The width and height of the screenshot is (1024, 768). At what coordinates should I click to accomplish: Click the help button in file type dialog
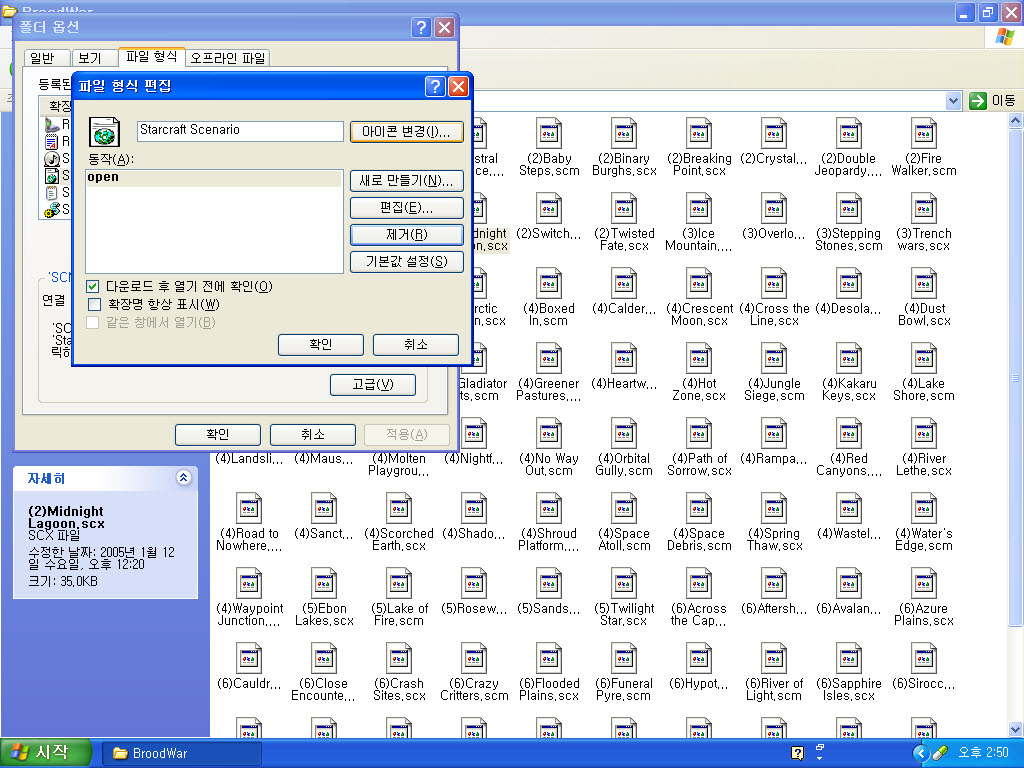click(435, 86)
